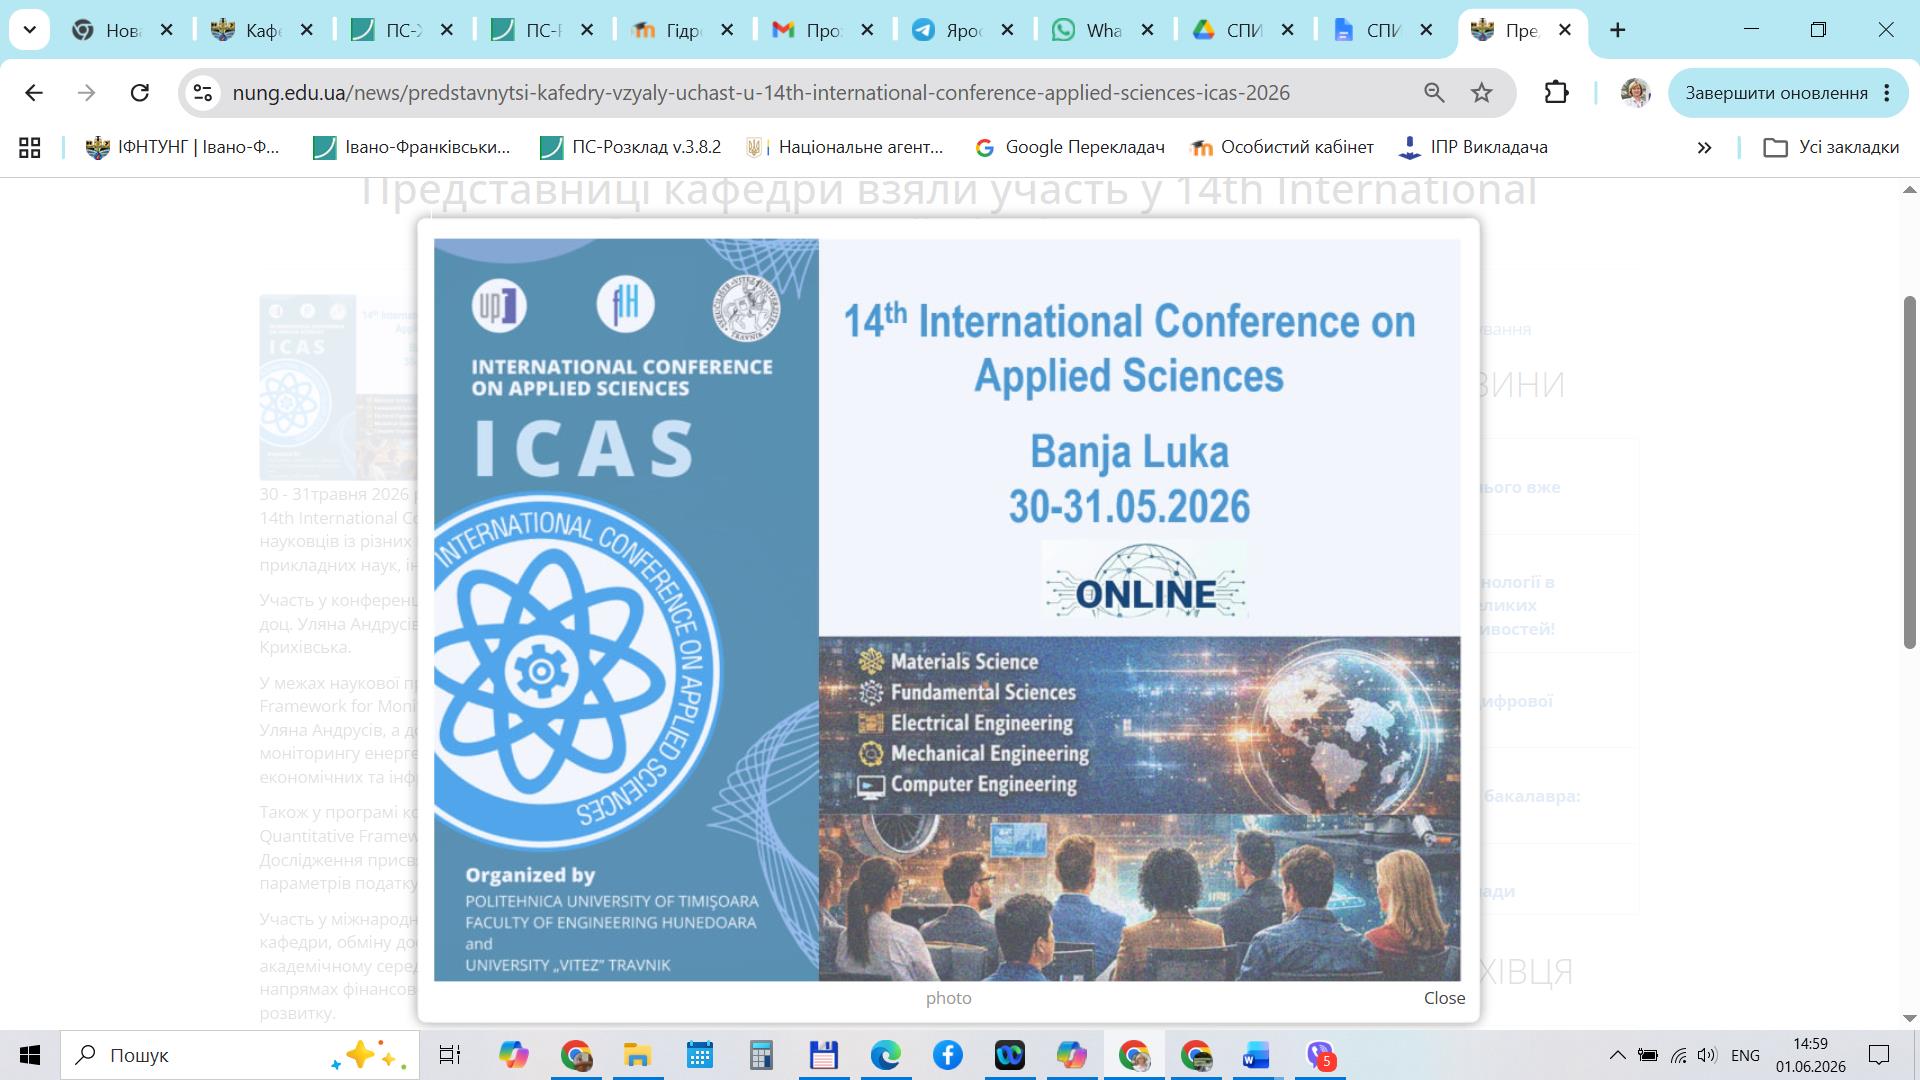Open the zoom magnifier icon in address bar

pos(1434,93)
